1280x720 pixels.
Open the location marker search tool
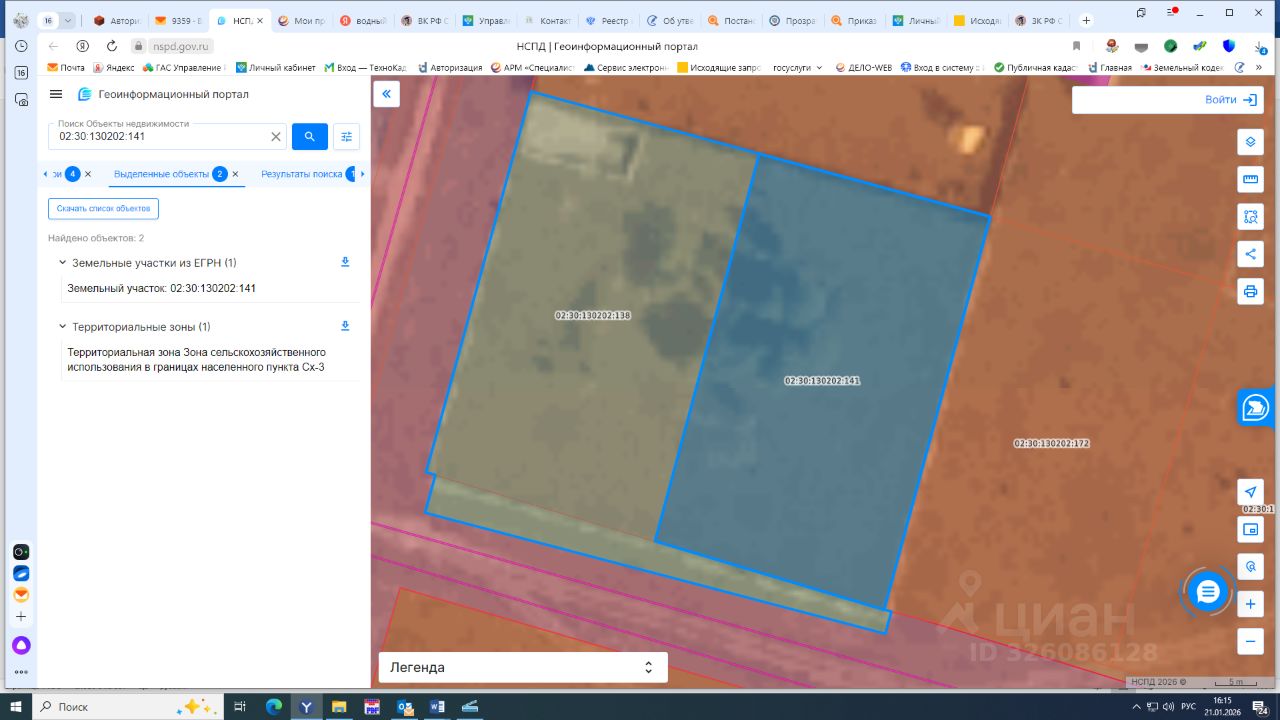1250,567
